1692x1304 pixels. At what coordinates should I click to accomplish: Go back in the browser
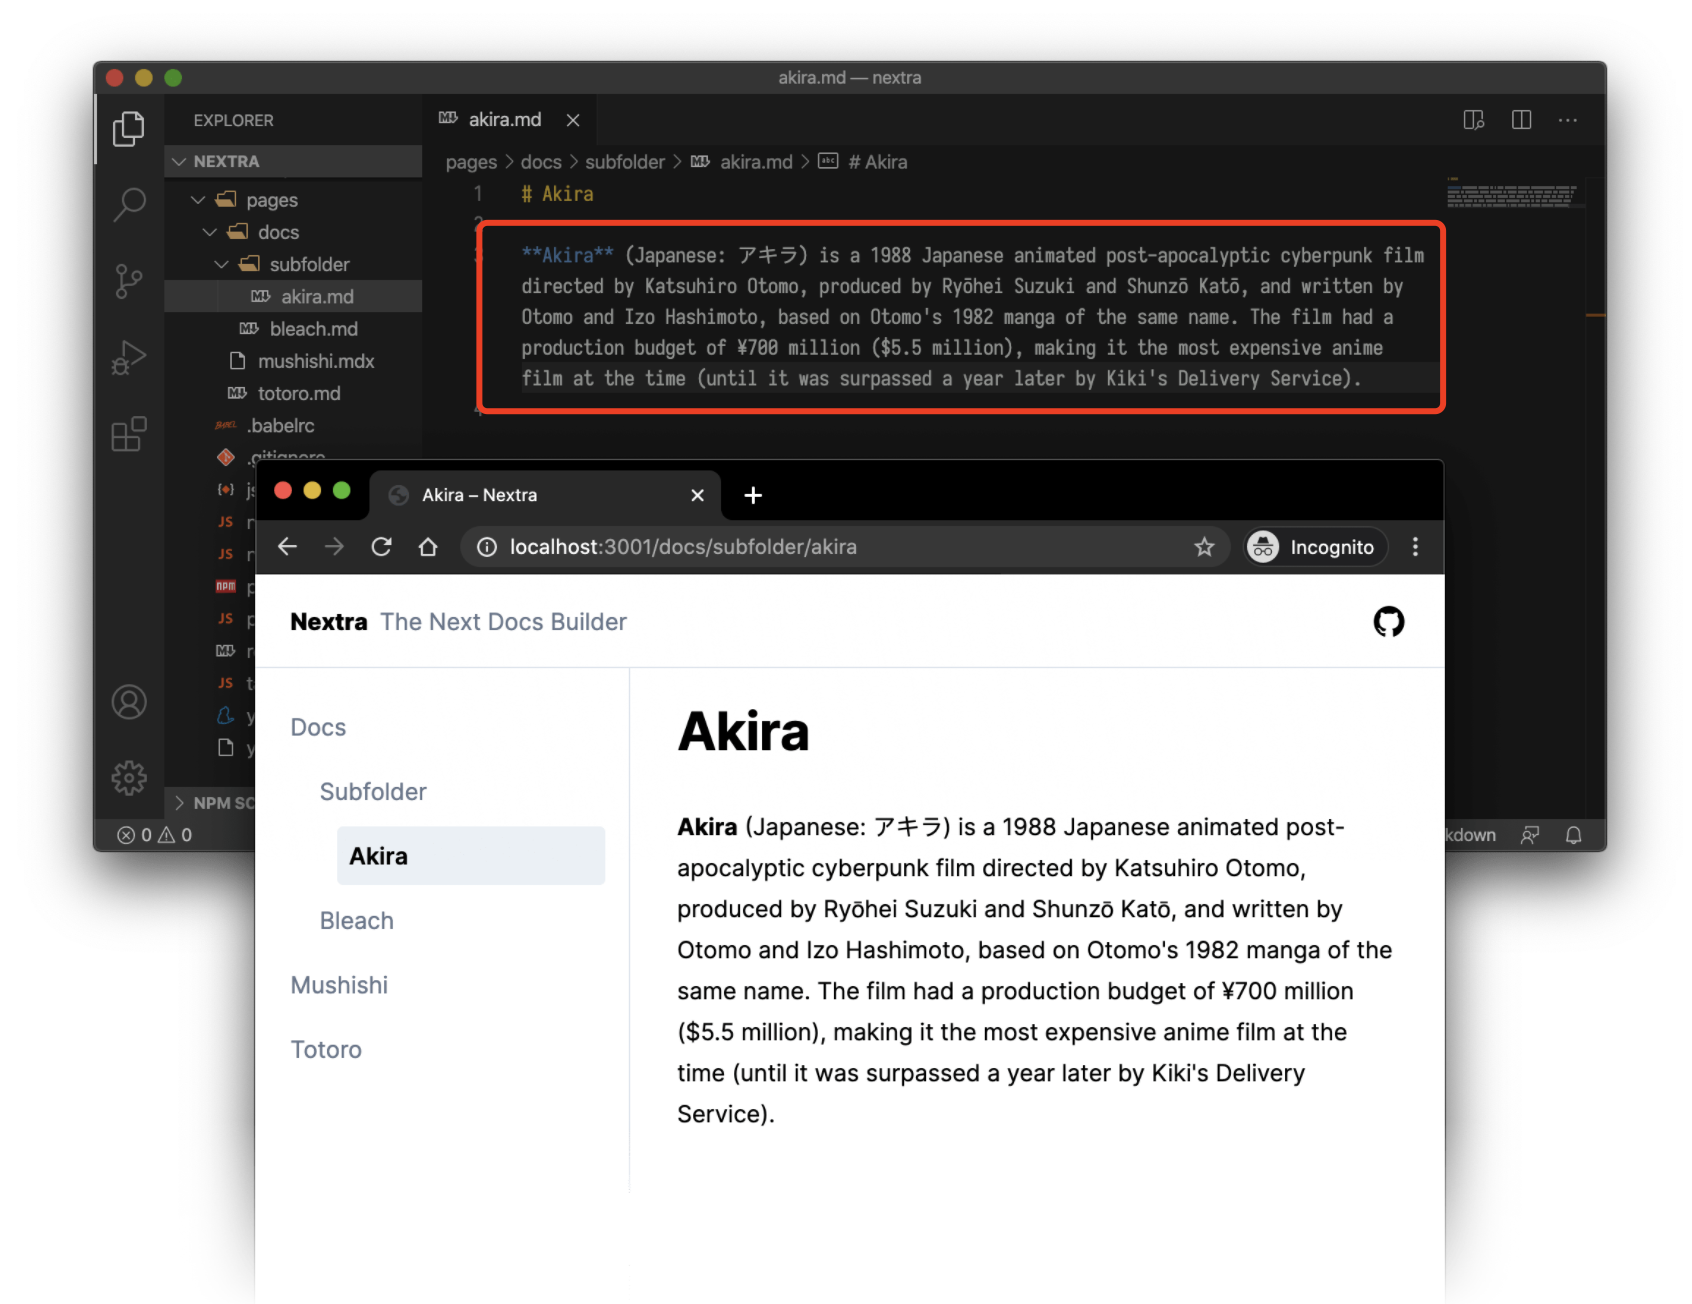pos(287,547)
